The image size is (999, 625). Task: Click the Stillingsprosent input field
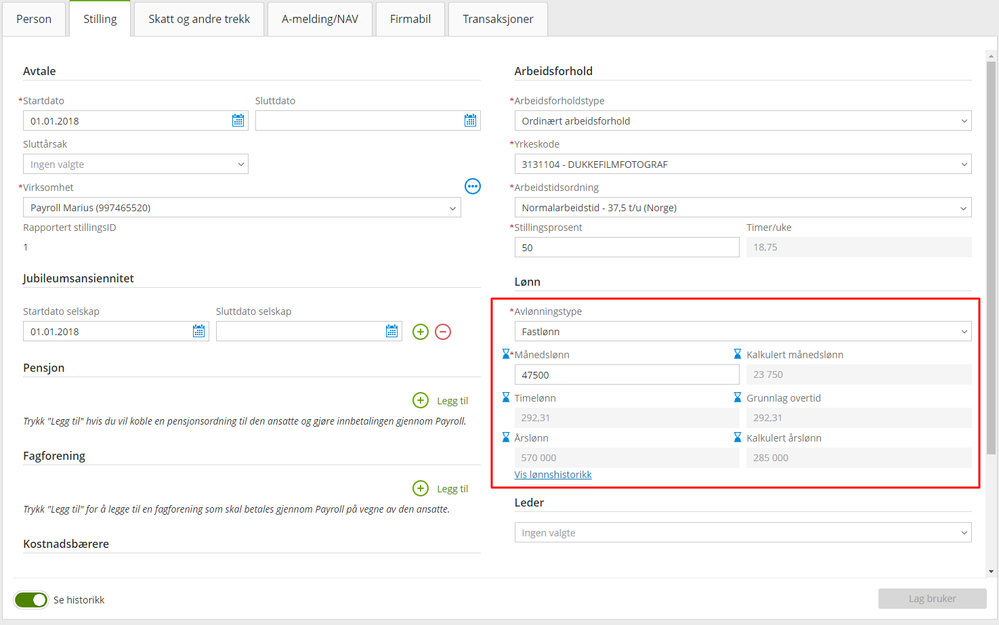(627, 247)
